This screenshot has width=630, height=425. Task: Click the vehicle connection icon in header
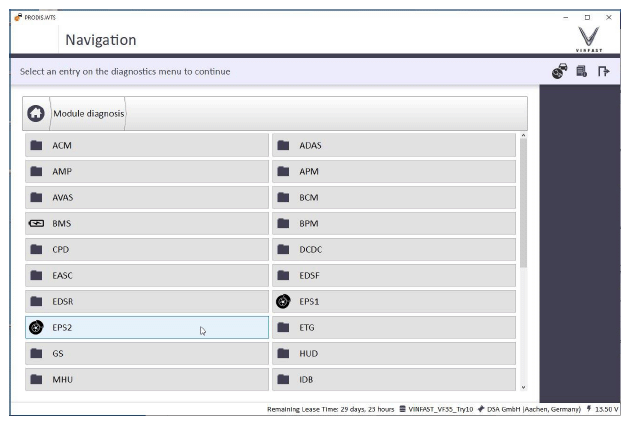559,71
